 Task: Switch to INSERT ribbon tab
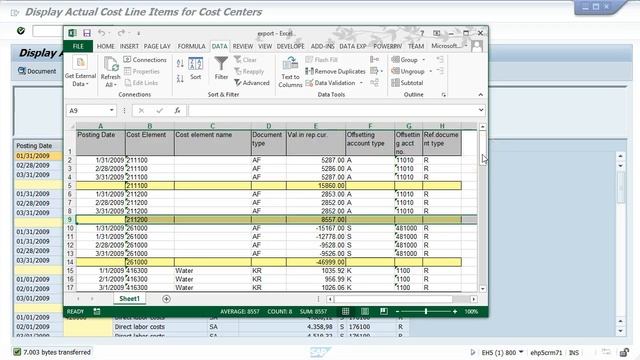point(129,46)
